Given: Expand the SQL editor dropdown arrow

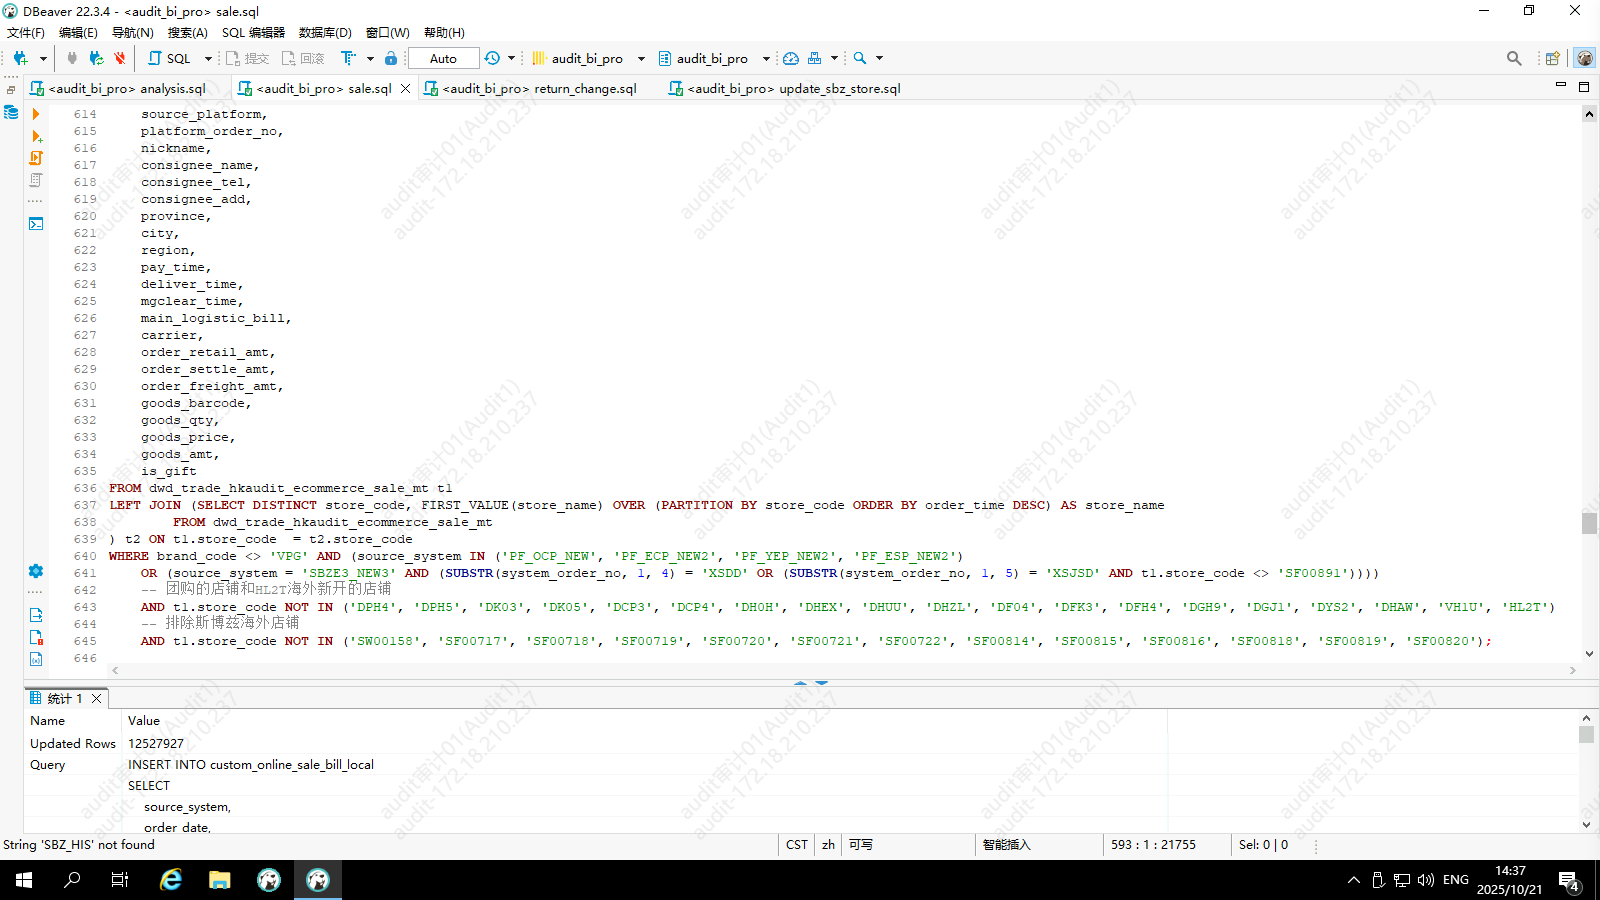Looking at the screenshot, I should [208, 59].
